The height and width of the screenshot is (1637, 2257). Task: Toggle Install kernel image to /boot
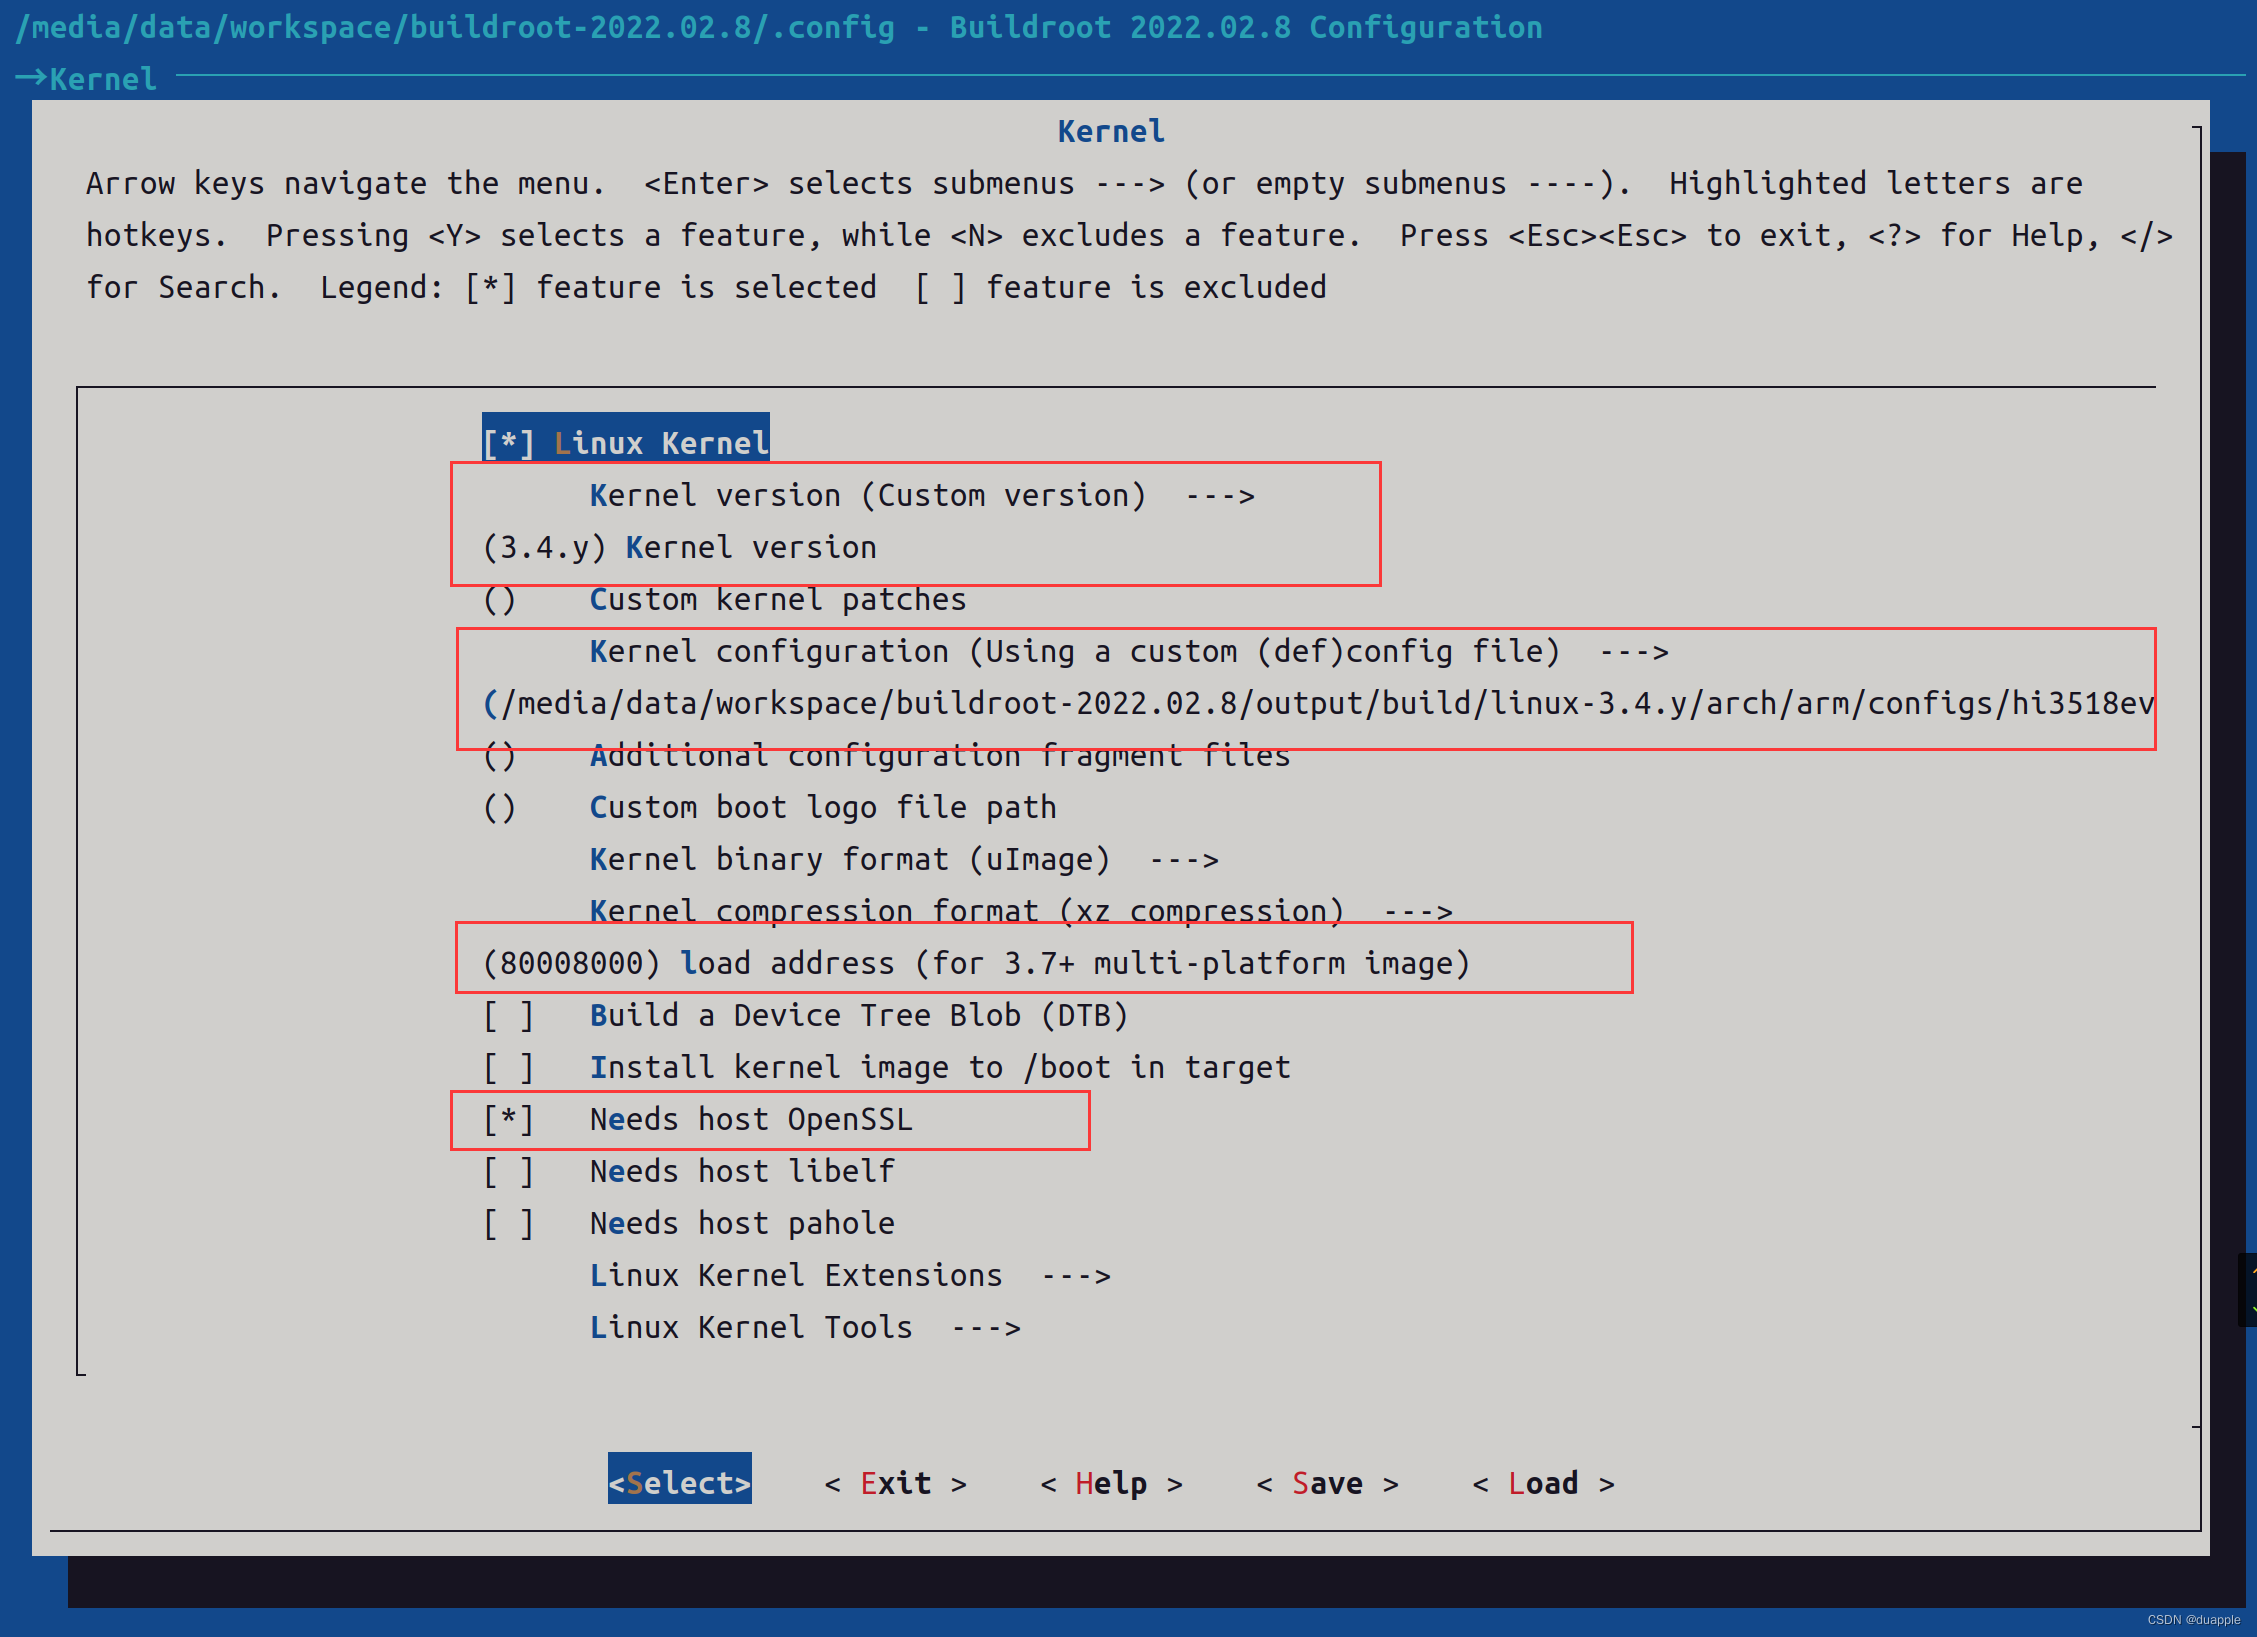(x=938, y=1067)
